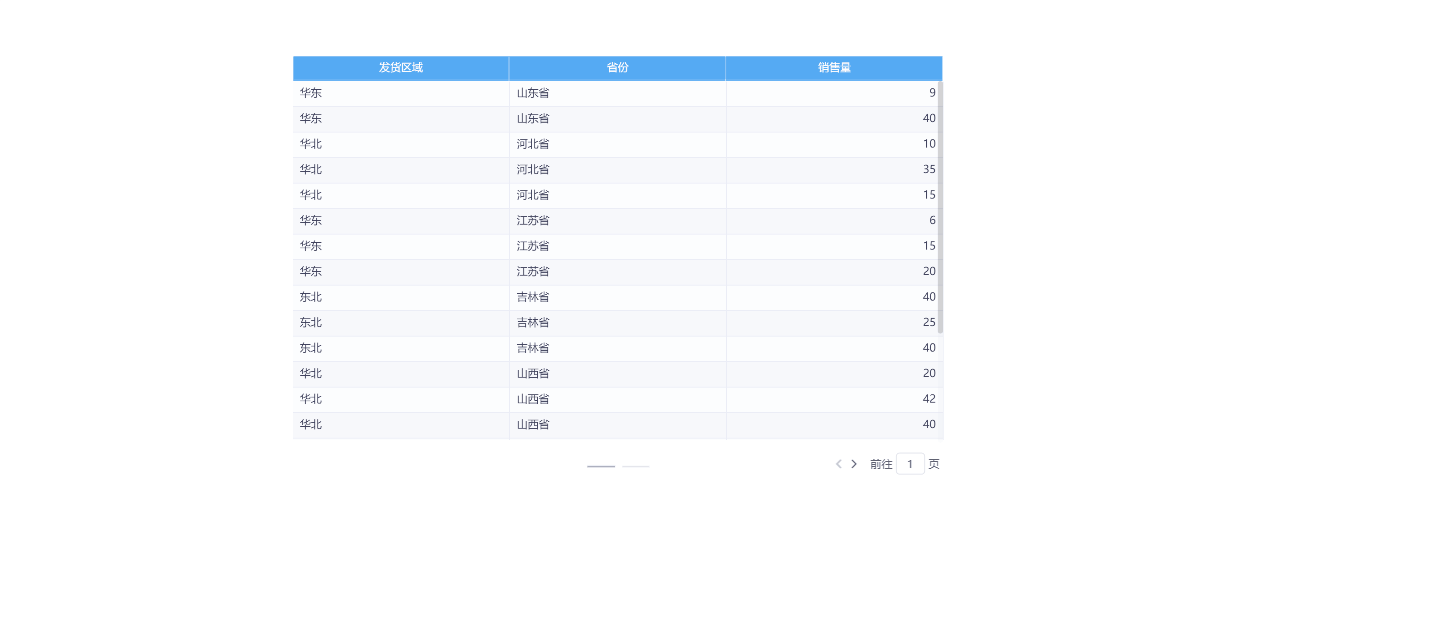Viewport: 1440px width, 625px height.
Task: Click 华北 in the row with sales 35
Action: tap(311, 170)
